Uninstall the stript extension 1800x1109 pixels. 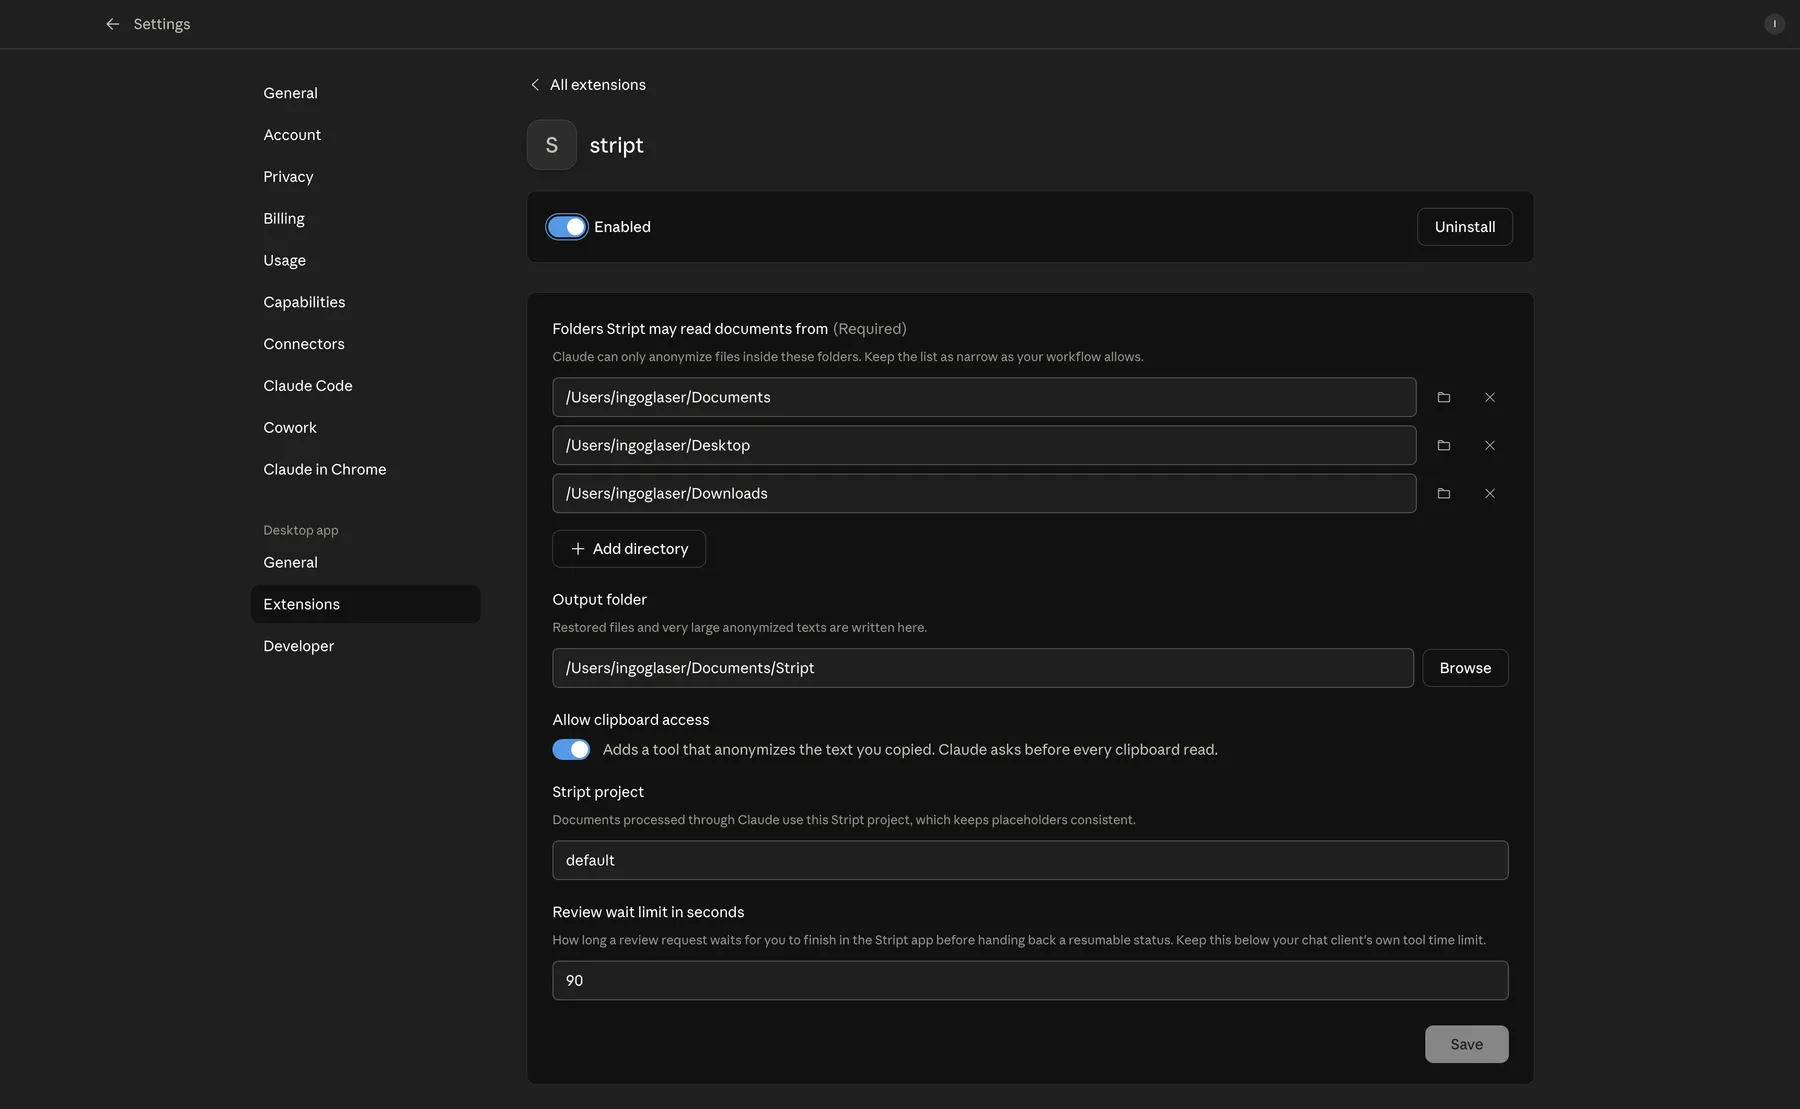click(x=1465, y=227)
